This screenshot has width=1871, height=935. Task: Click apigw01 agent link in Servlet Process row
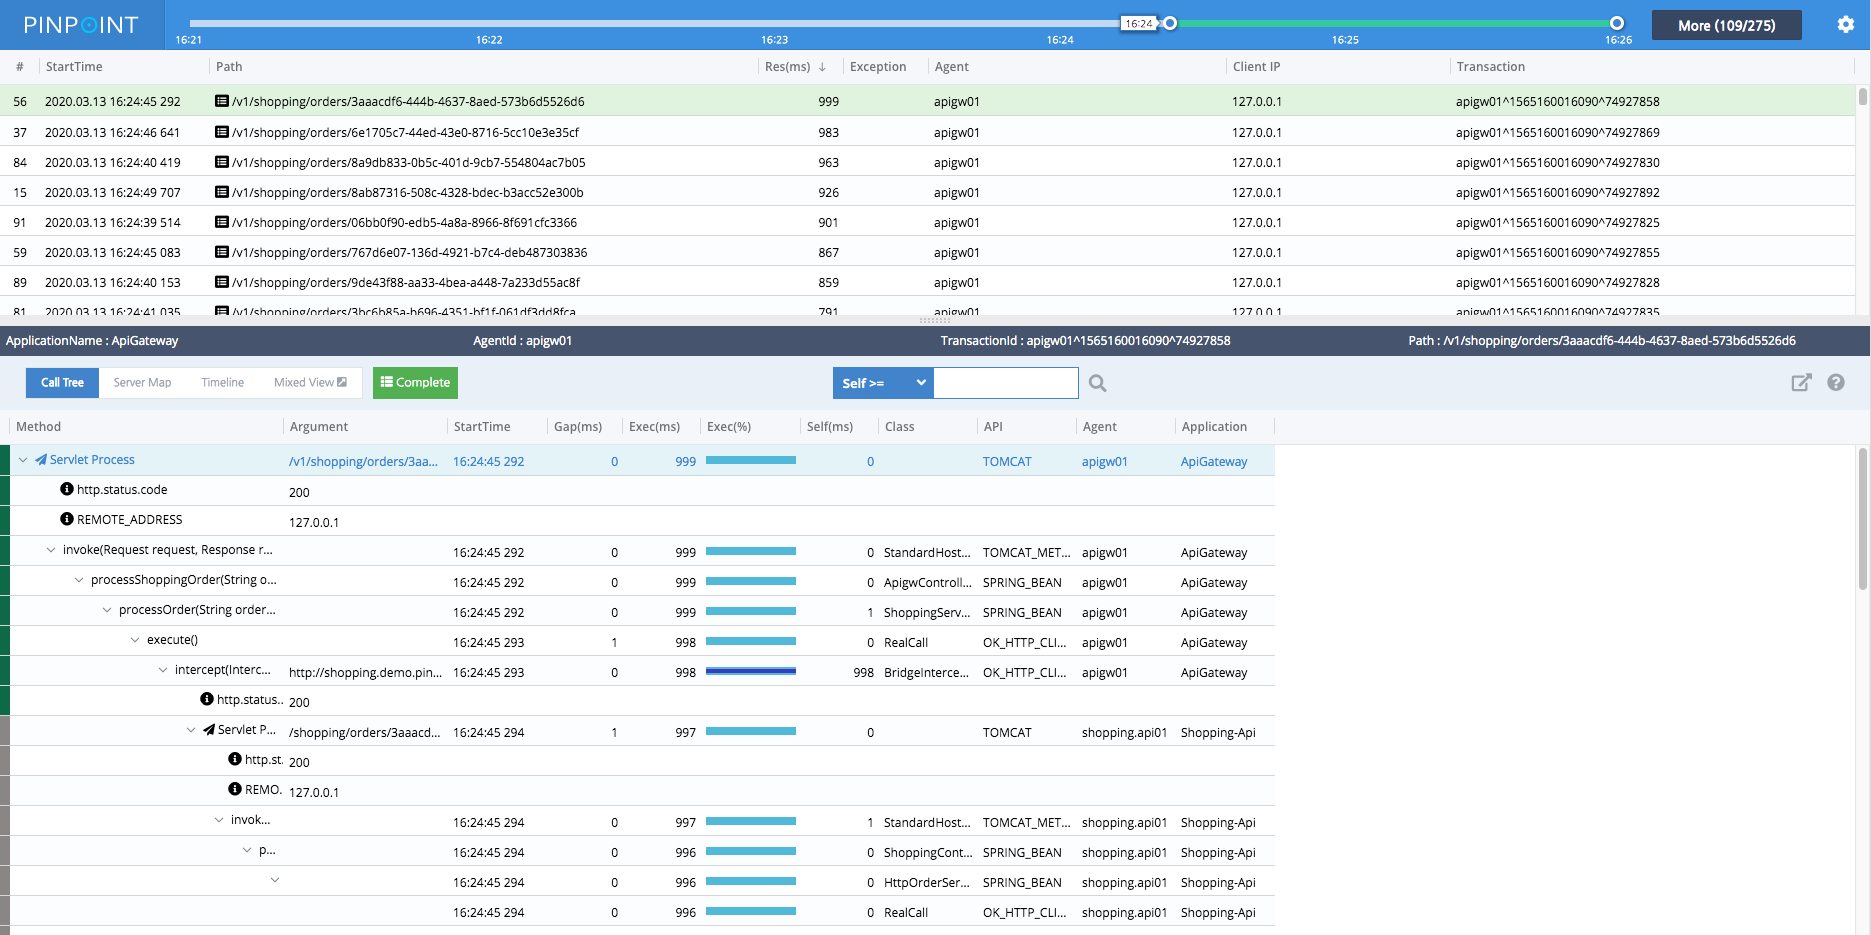[1104, 461]
